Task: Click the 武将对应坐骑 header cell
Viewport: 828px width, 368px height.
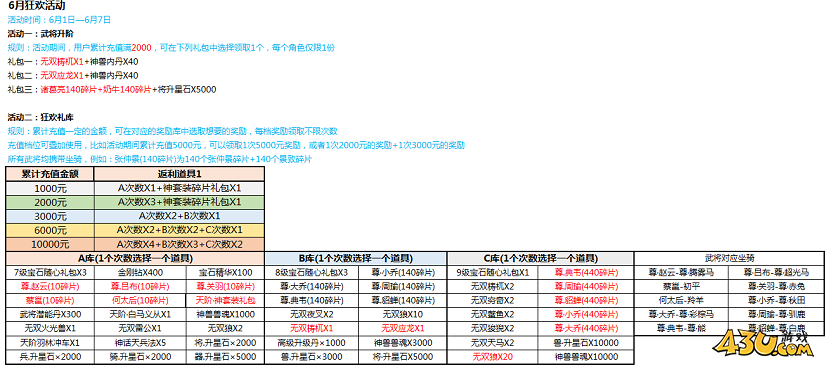Action: coord(729,259)
